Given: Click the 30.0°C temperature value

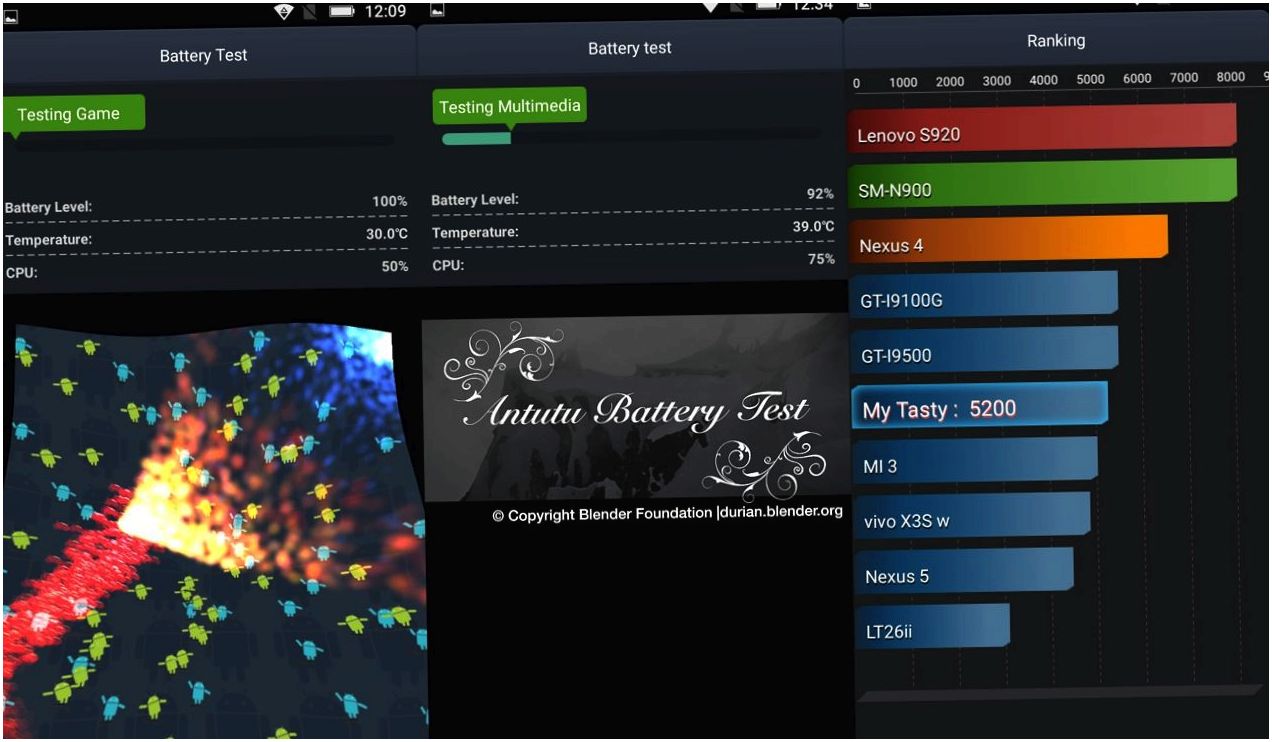Looking at the screenshot, I should coord(387,234).
